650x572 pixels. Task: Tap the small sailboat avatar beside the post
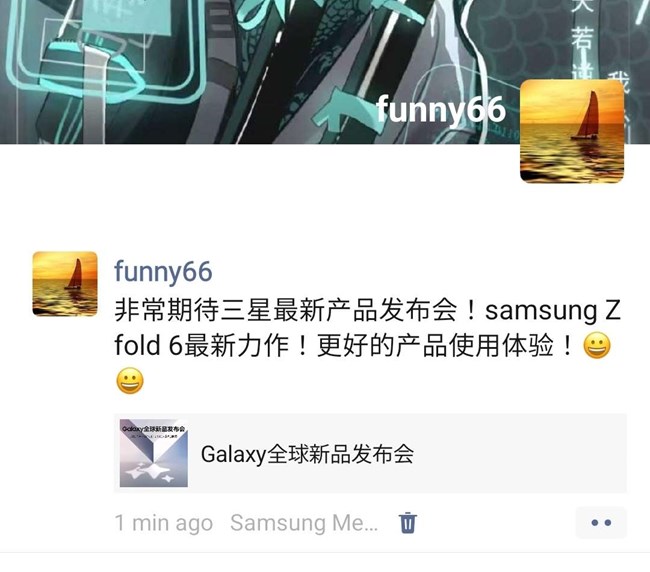(65, 284)
